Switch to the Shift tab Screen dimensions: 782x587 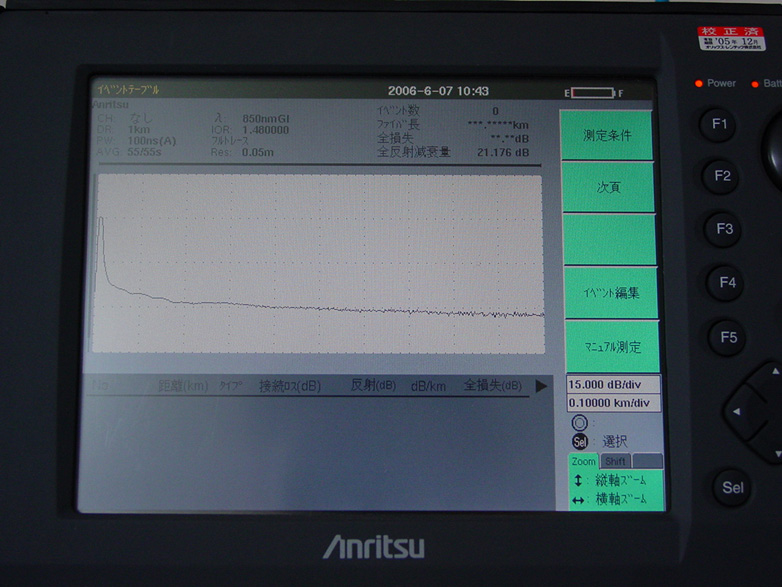(x=615, y=461)
